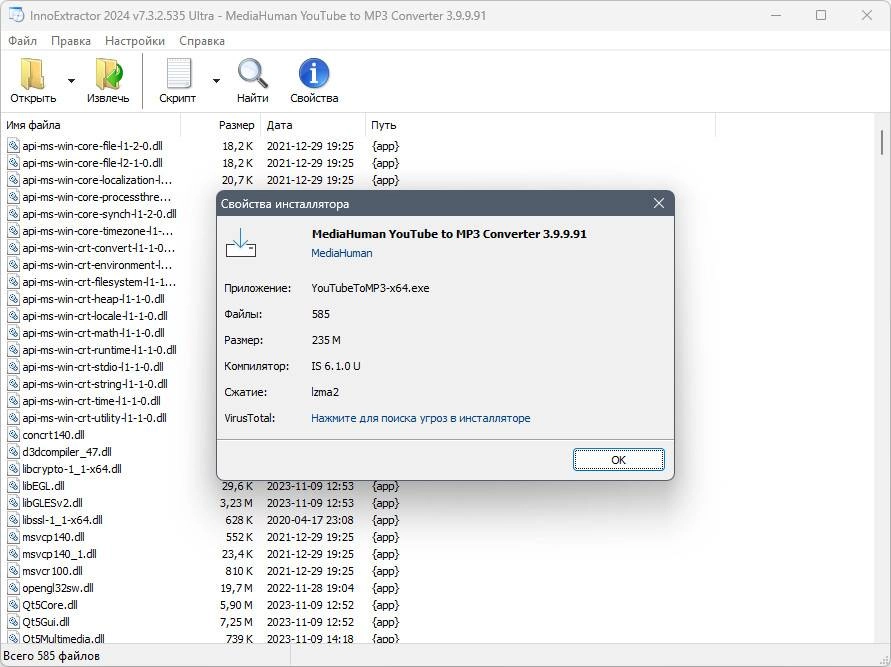Sort by Путь column header
This screenshot has width=891, height=667.
tap(540, 125)
